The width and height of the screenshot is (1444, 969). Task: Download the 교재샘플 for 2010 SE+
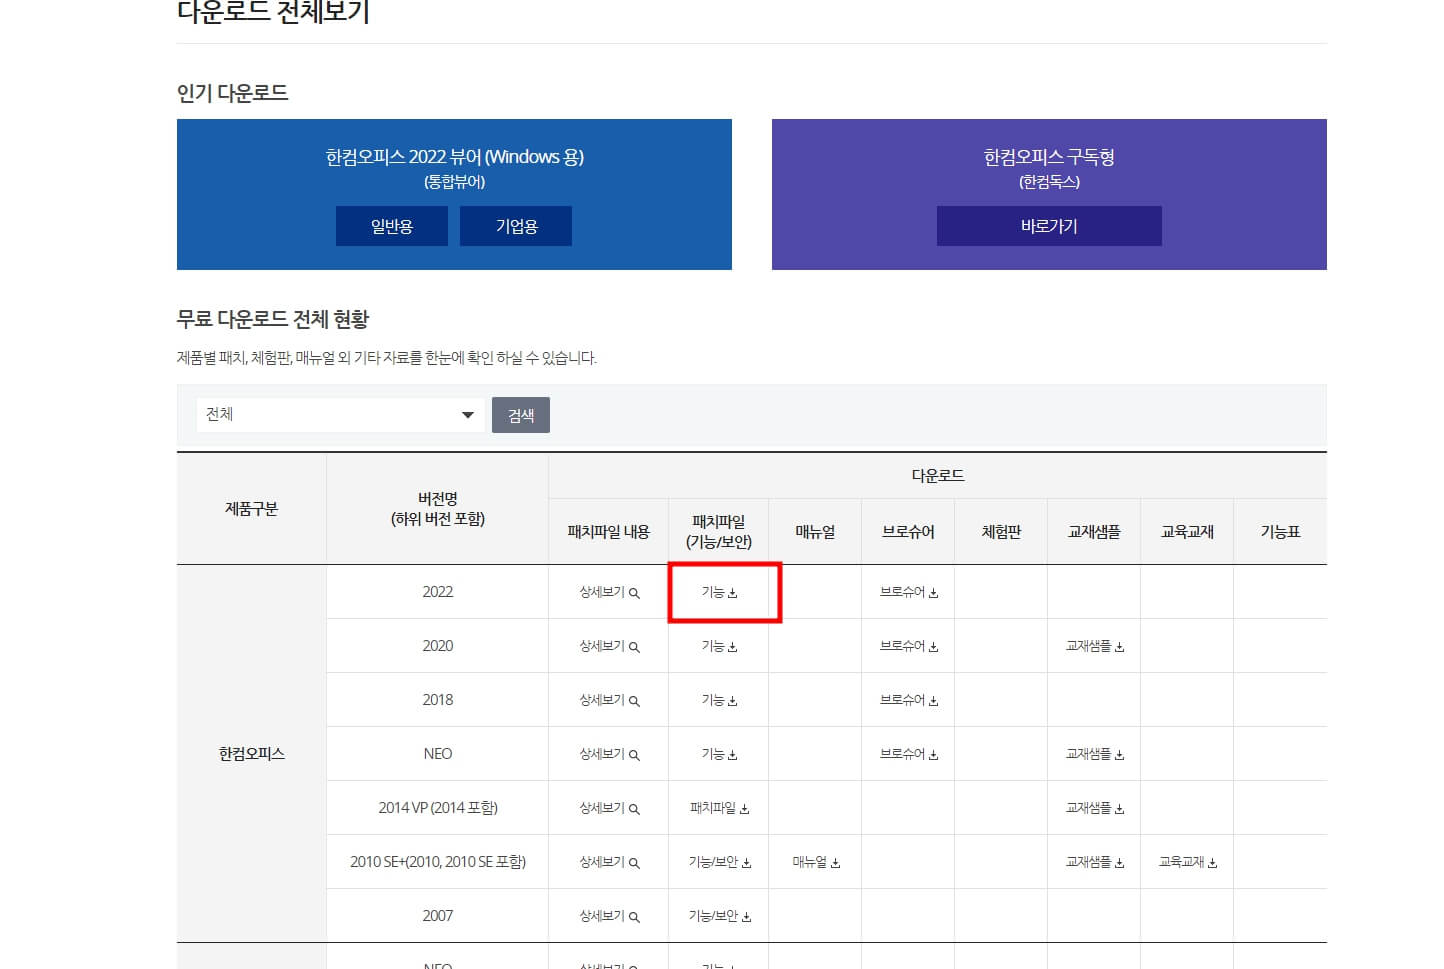[x=1094, y=862]
